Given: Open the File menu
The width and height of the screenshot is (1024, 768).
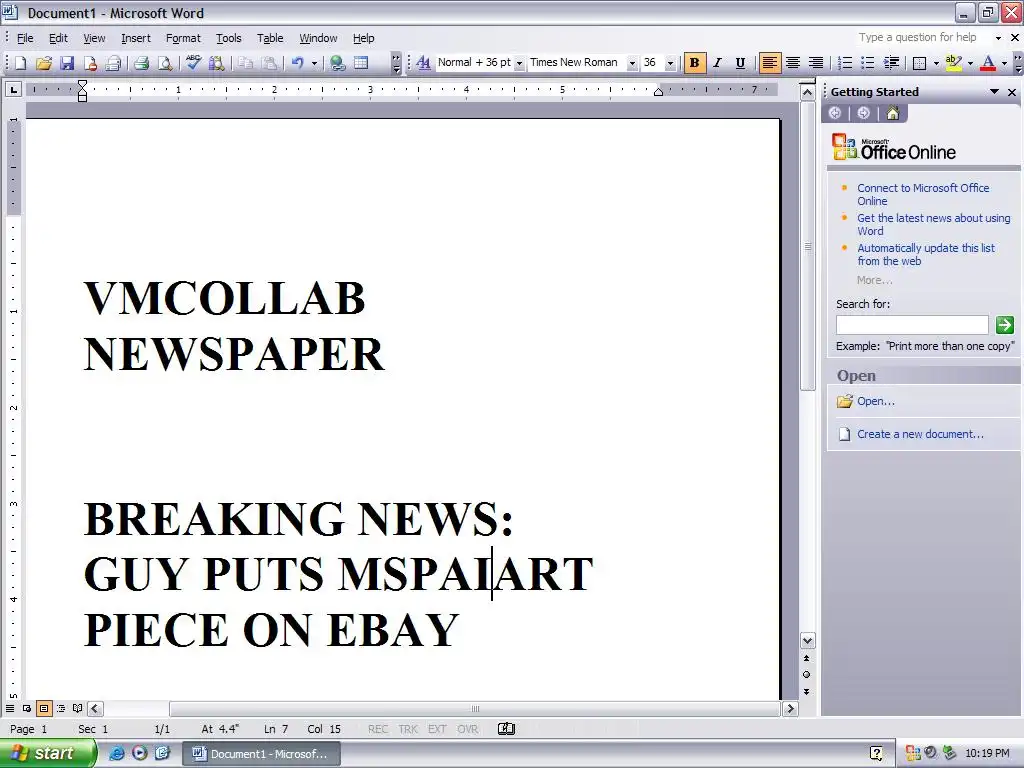Looking at the screenshot, I should click(25, 38).
